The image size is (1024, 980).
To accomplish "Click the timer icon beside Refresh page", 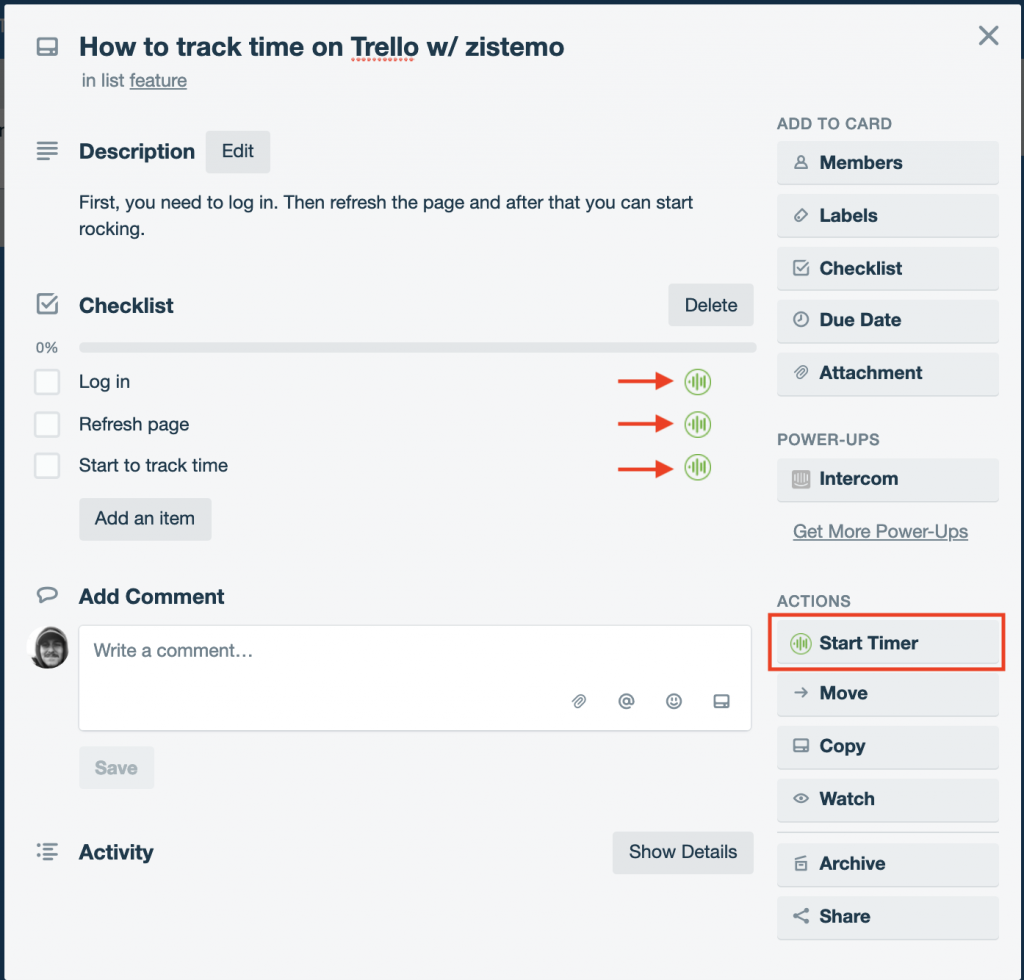I will pos(697,424).
